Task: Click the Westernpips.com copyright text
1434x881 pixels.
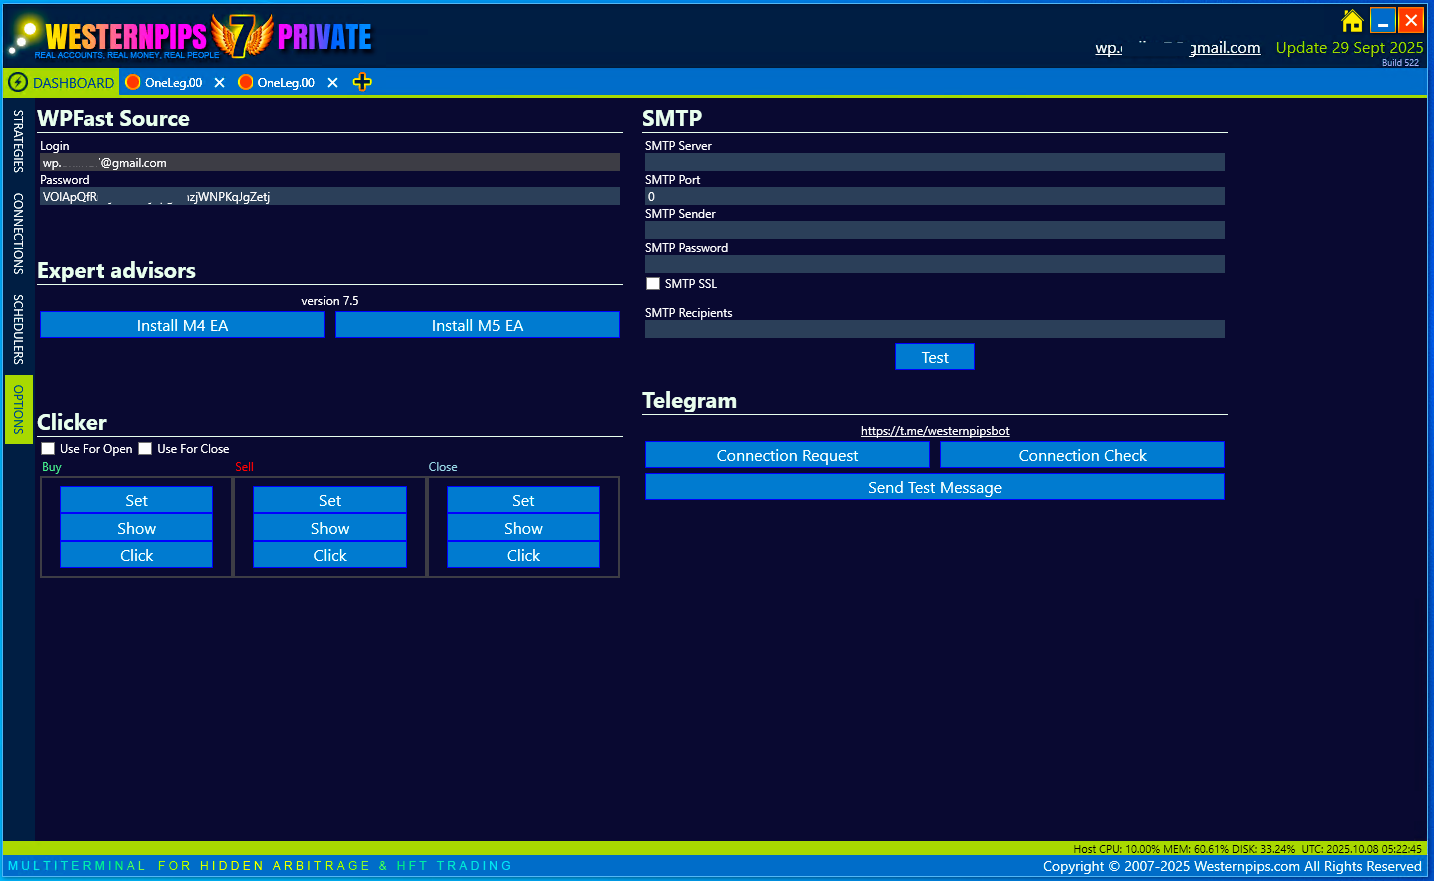Action: click(x=1232, y=866)
